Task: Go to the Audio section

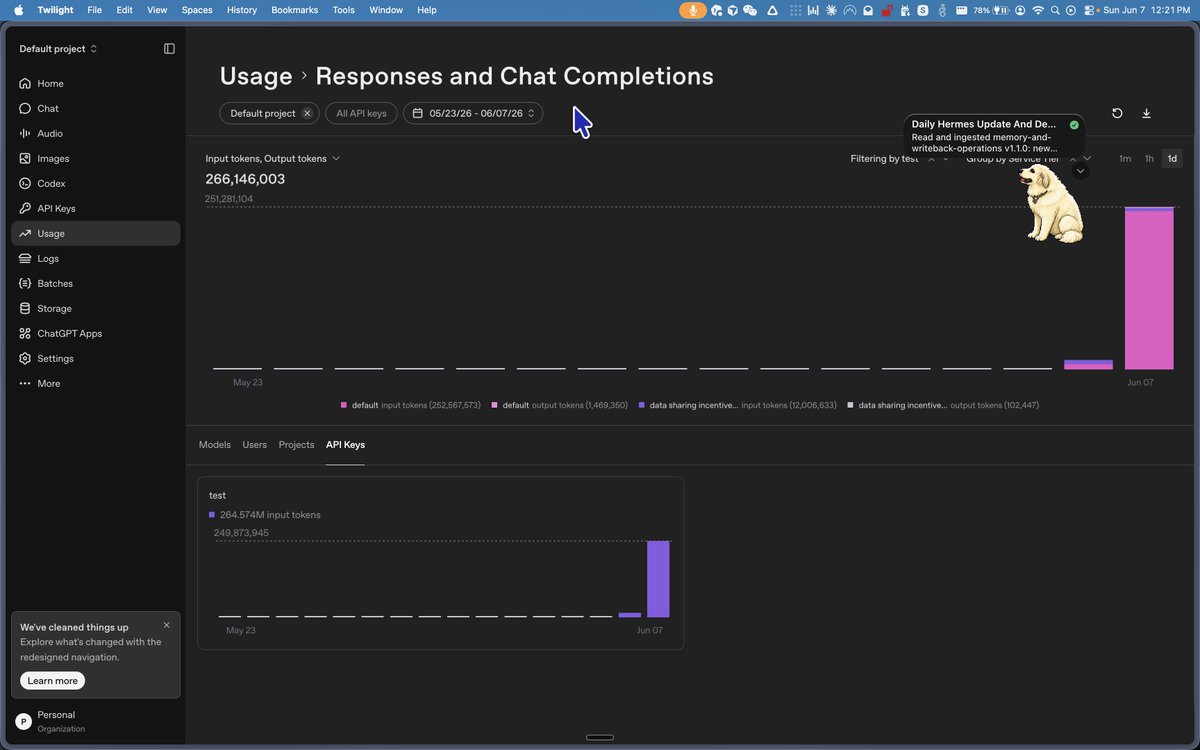Action: (x=95, y=133)
